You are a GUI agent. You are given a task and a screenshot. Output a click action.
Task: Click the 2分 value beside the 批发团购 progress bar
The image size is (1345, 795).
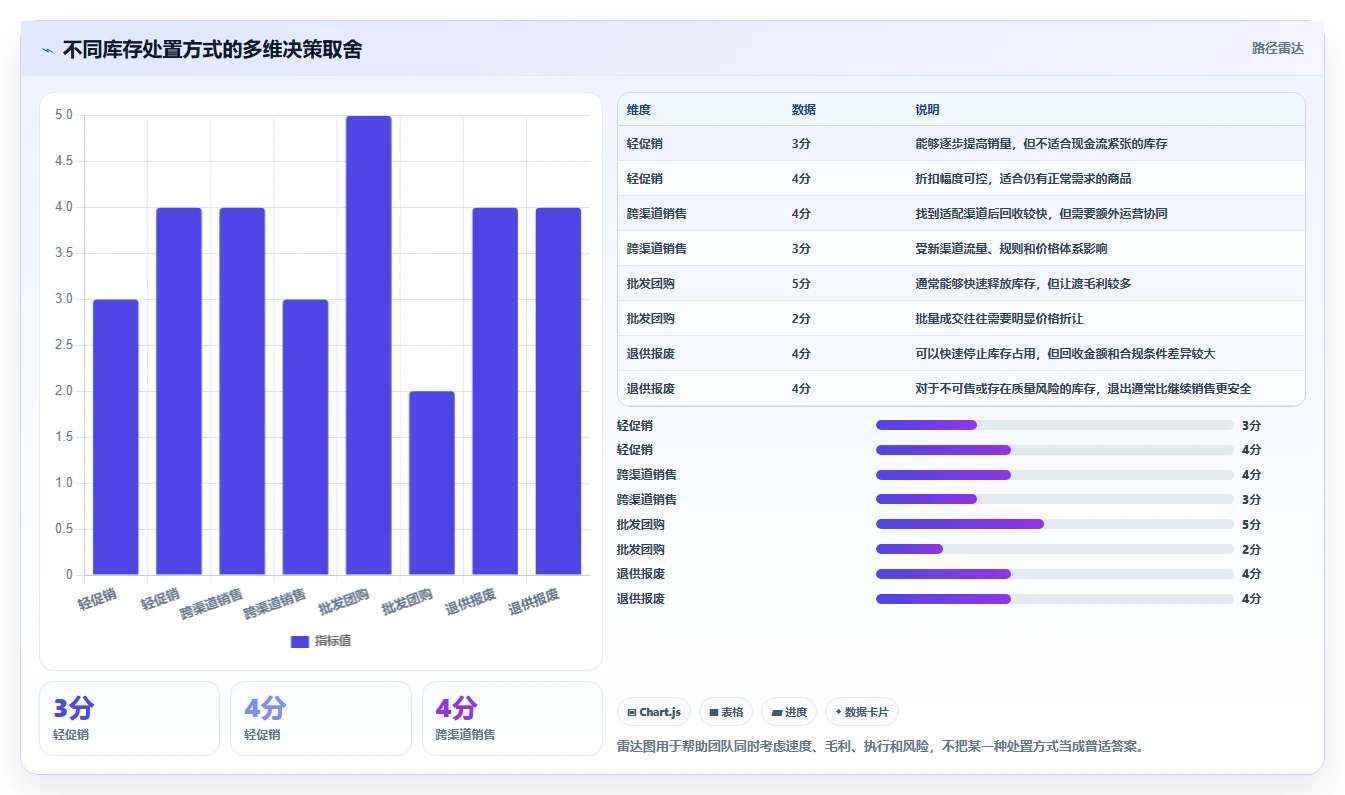[x=1251, y=550]
